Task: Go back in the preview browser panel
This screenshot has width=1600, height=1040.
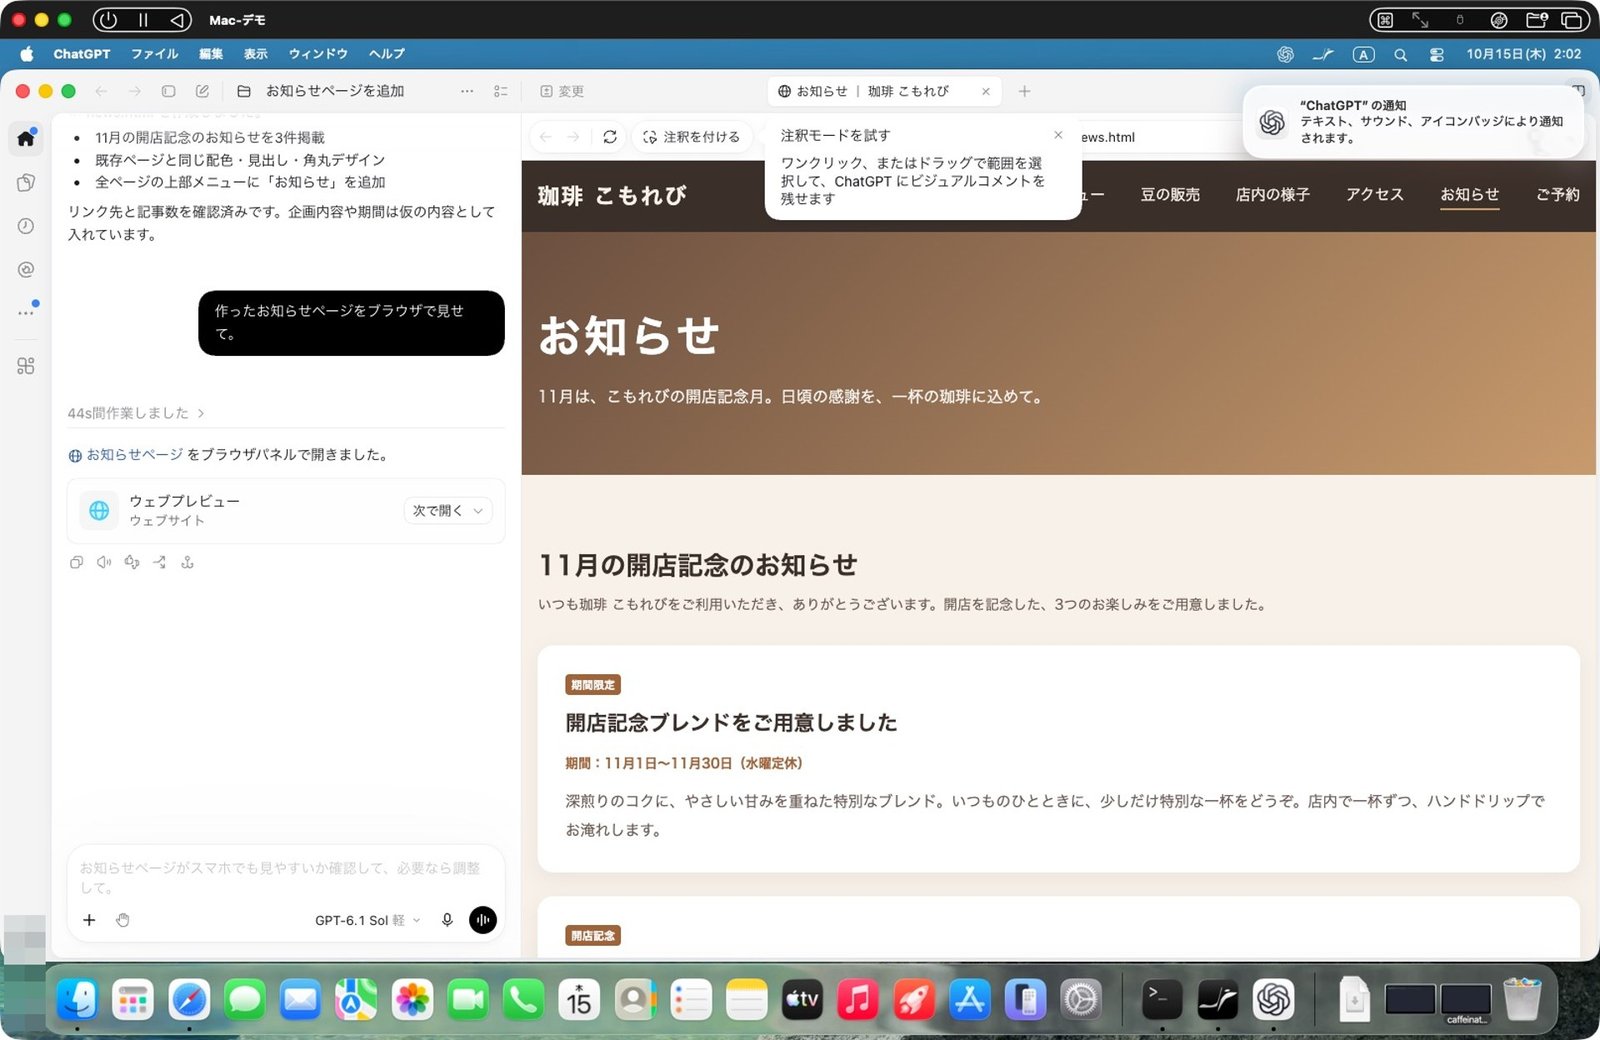Action: [545, 137]
